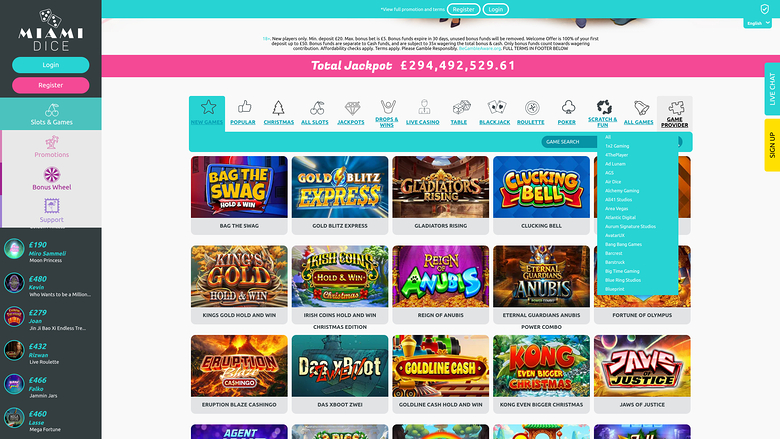The height and width of the screenshot is (439, 780).
Task: Select Drops & Wins category
Action: pyautogui.click(x=387, y=113)
